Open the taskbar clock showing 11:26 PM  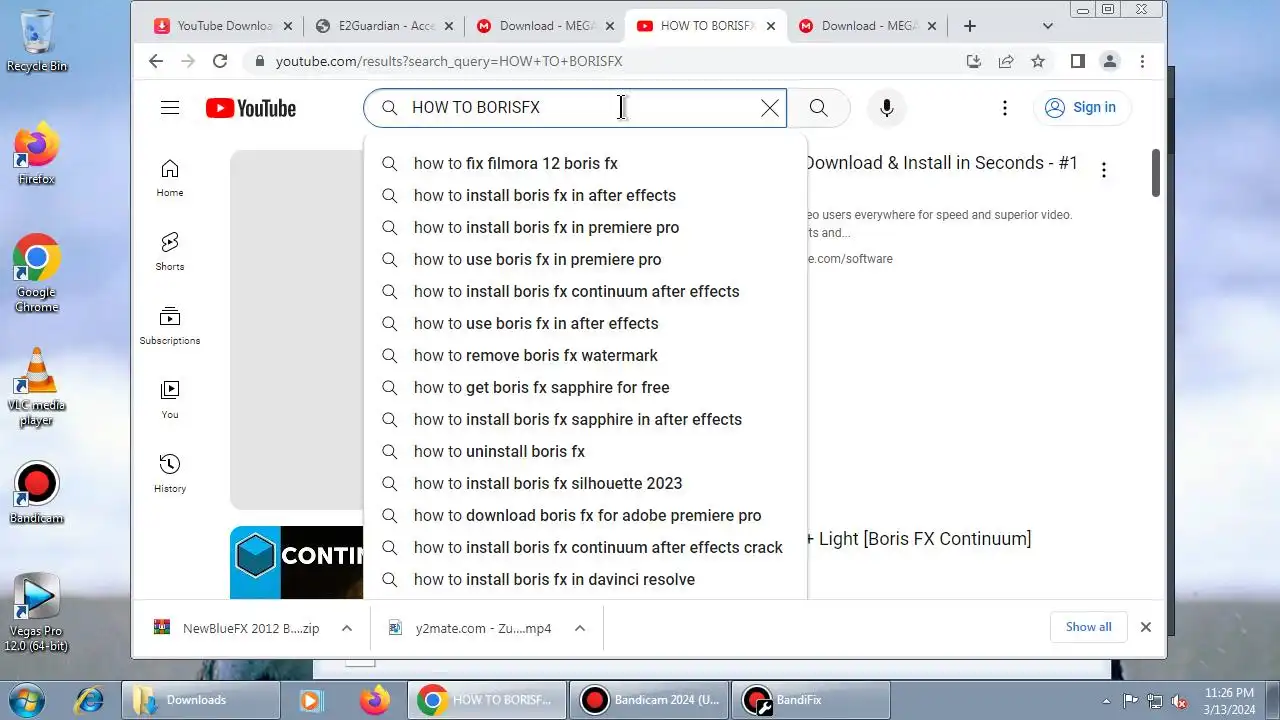1229,700
